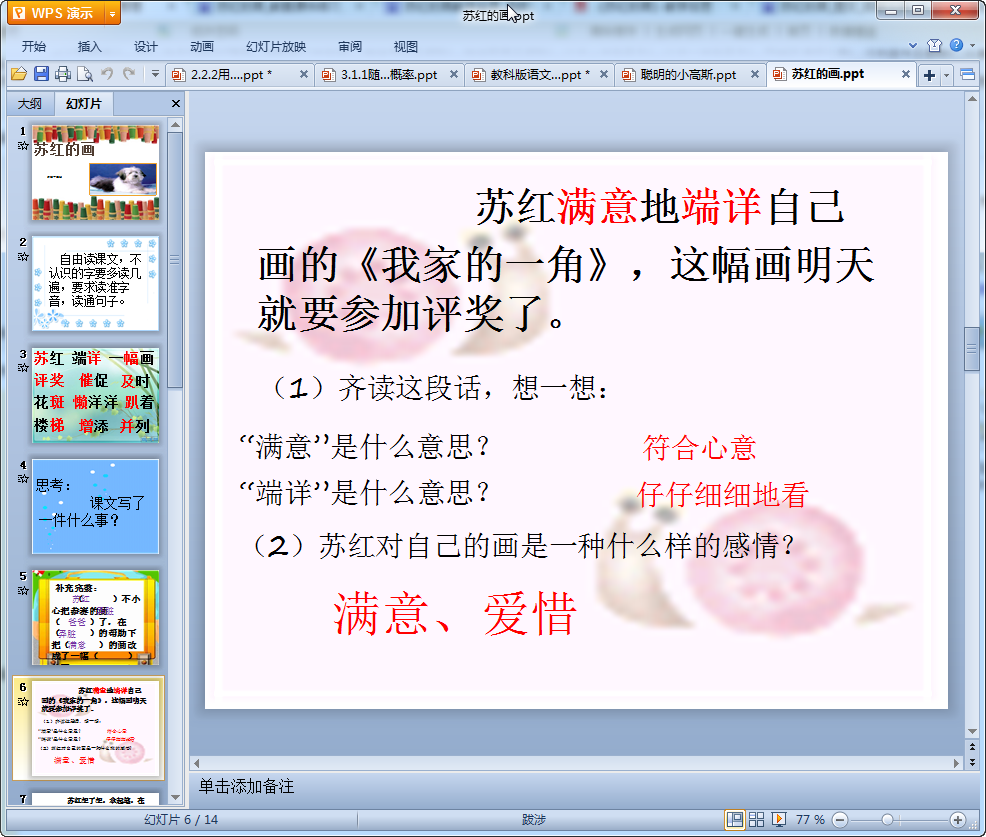Click the red answer text 满意、爱惜 on slide

pos(455,614)
